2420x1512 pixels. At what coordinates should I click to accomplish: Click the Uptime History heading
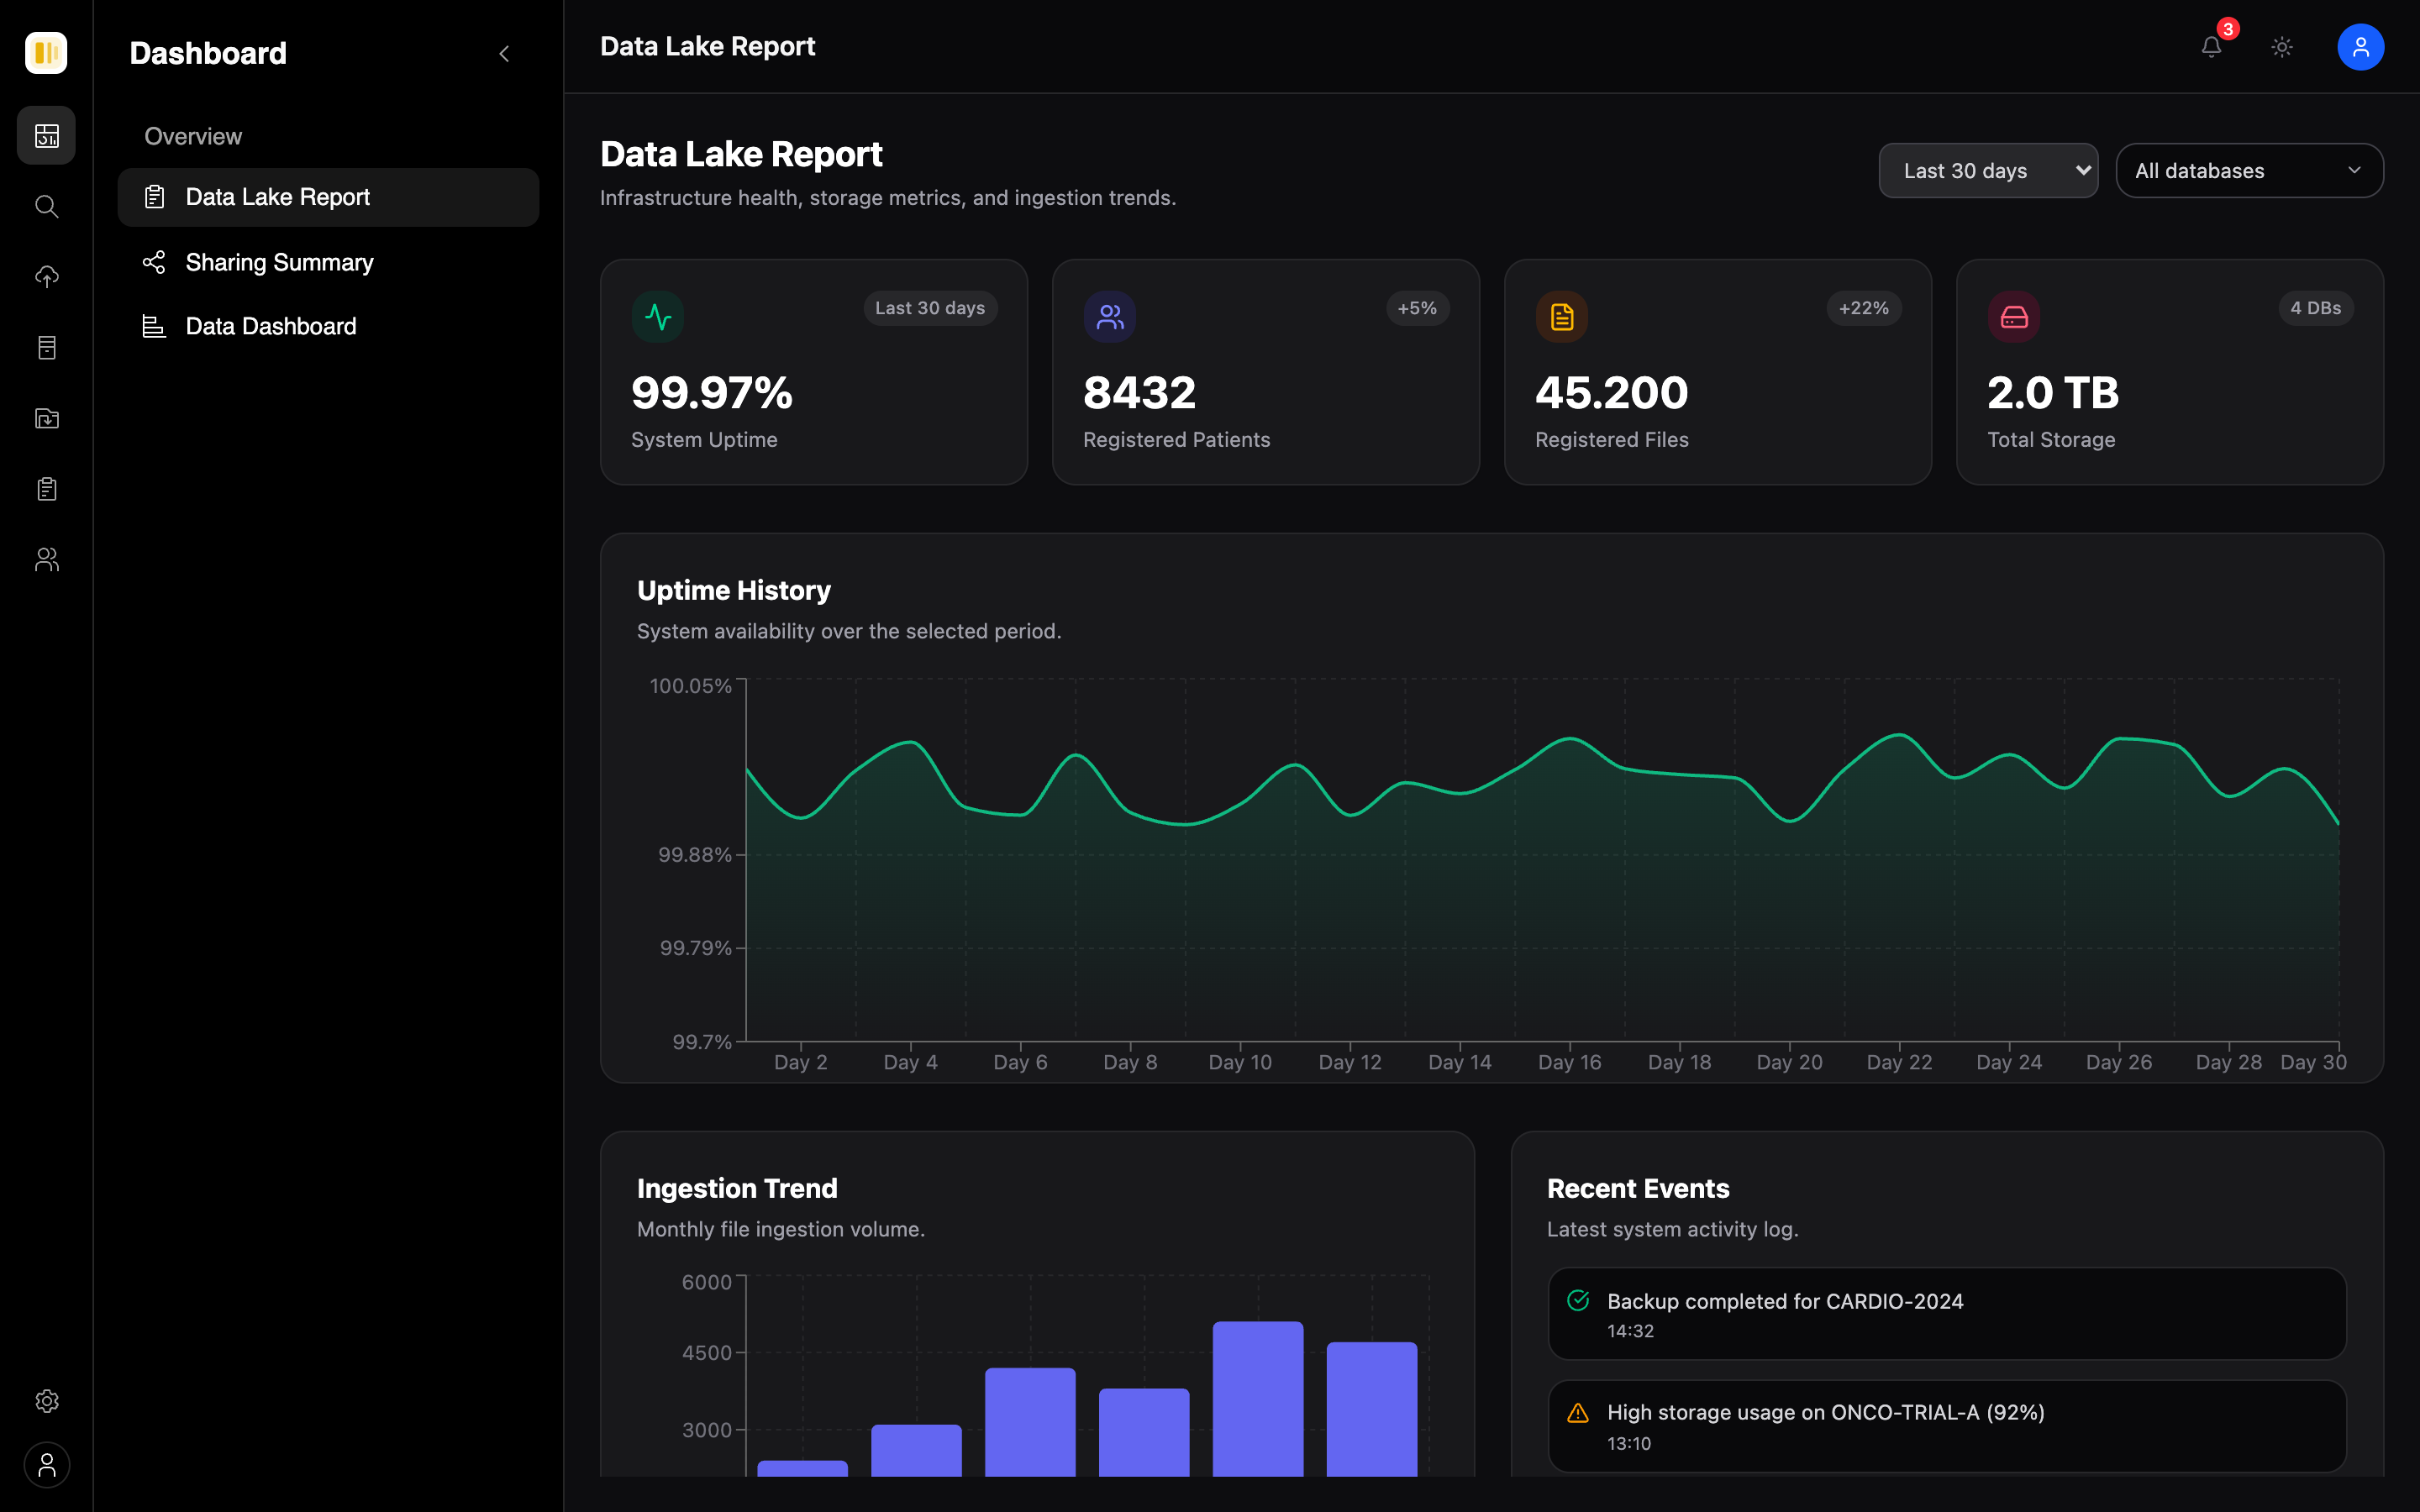click(734, 590)
